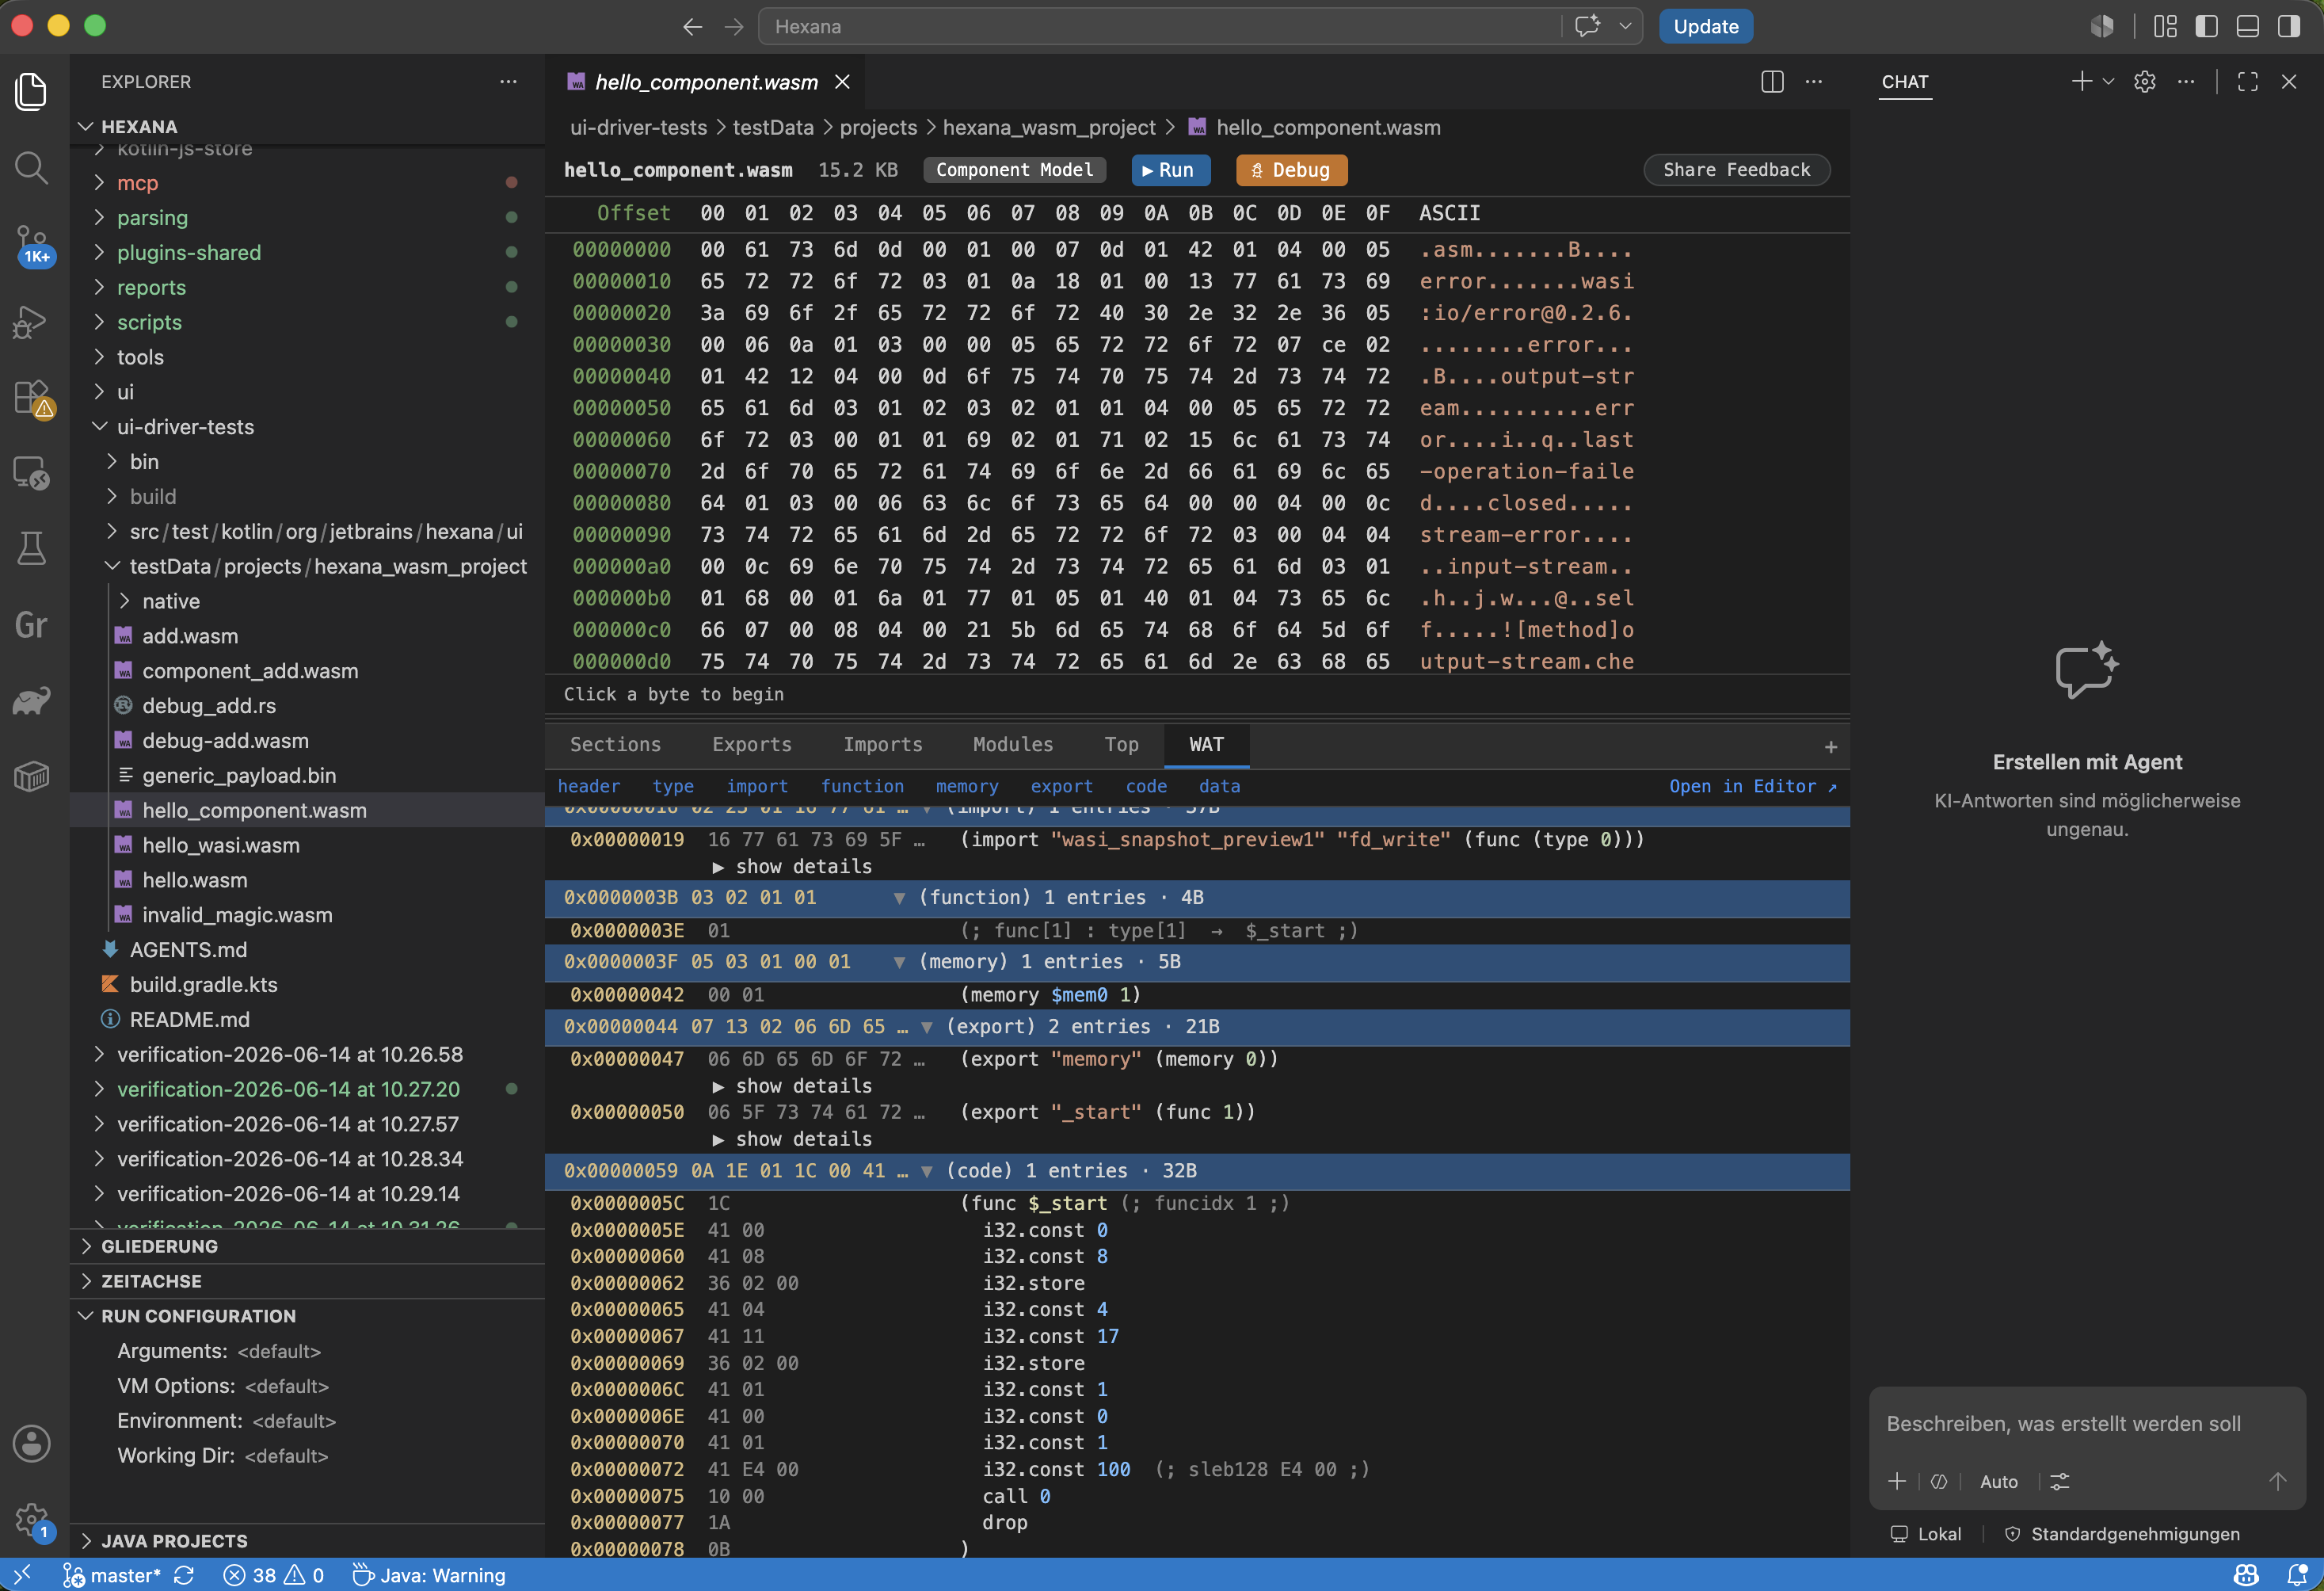Open the Testing flask view
2324x1591 pixels.
31,549
